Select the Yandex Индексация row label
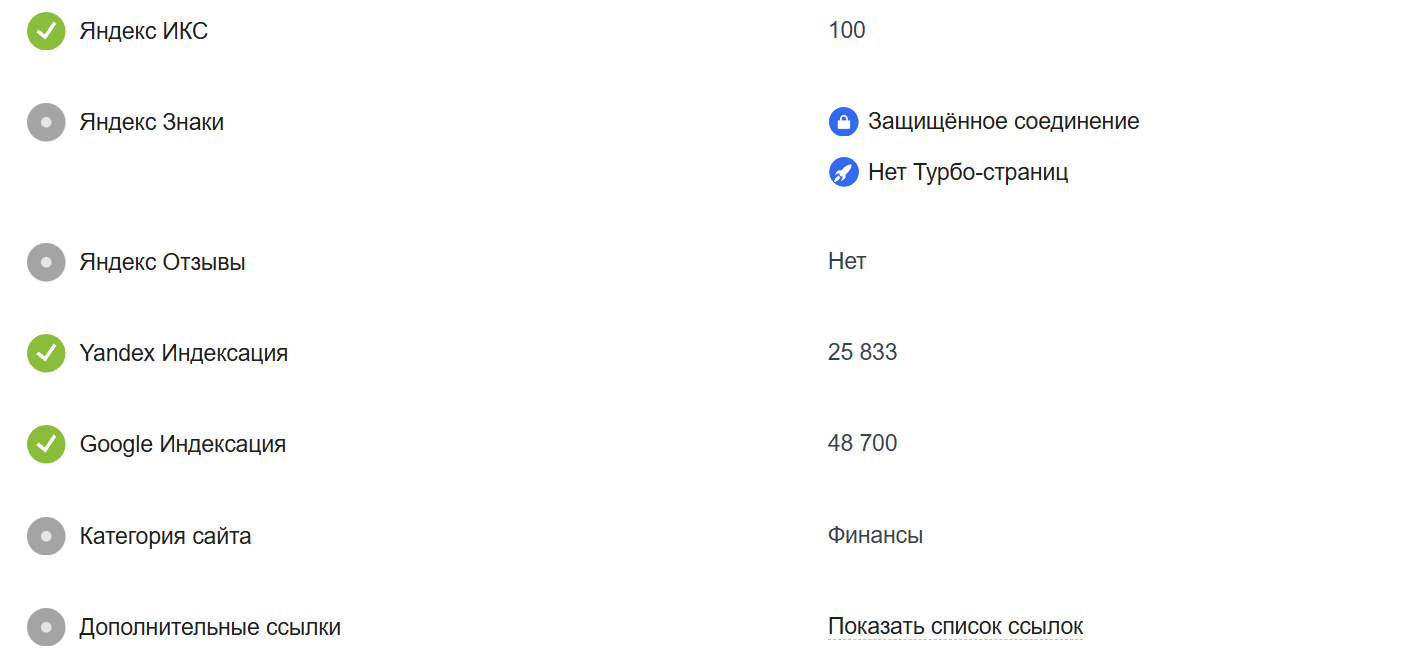Screen dimensions: 1419x671 tap(184, 353)
